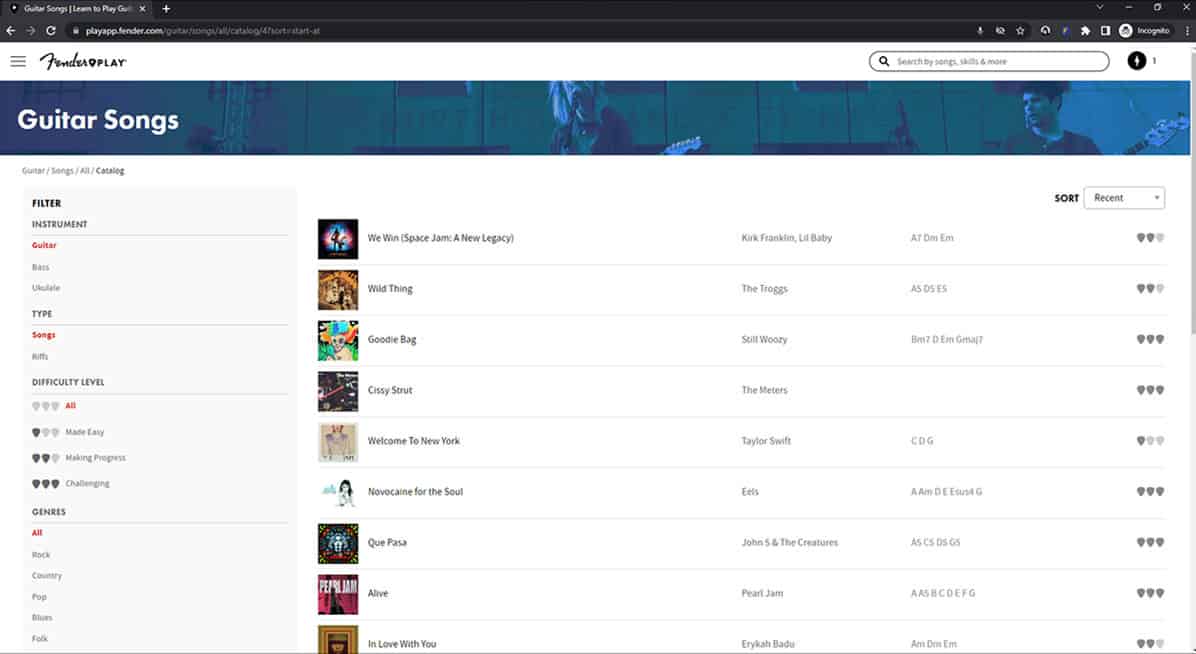
Task: Filter type by Songs
Action: [x=43, y=335]
